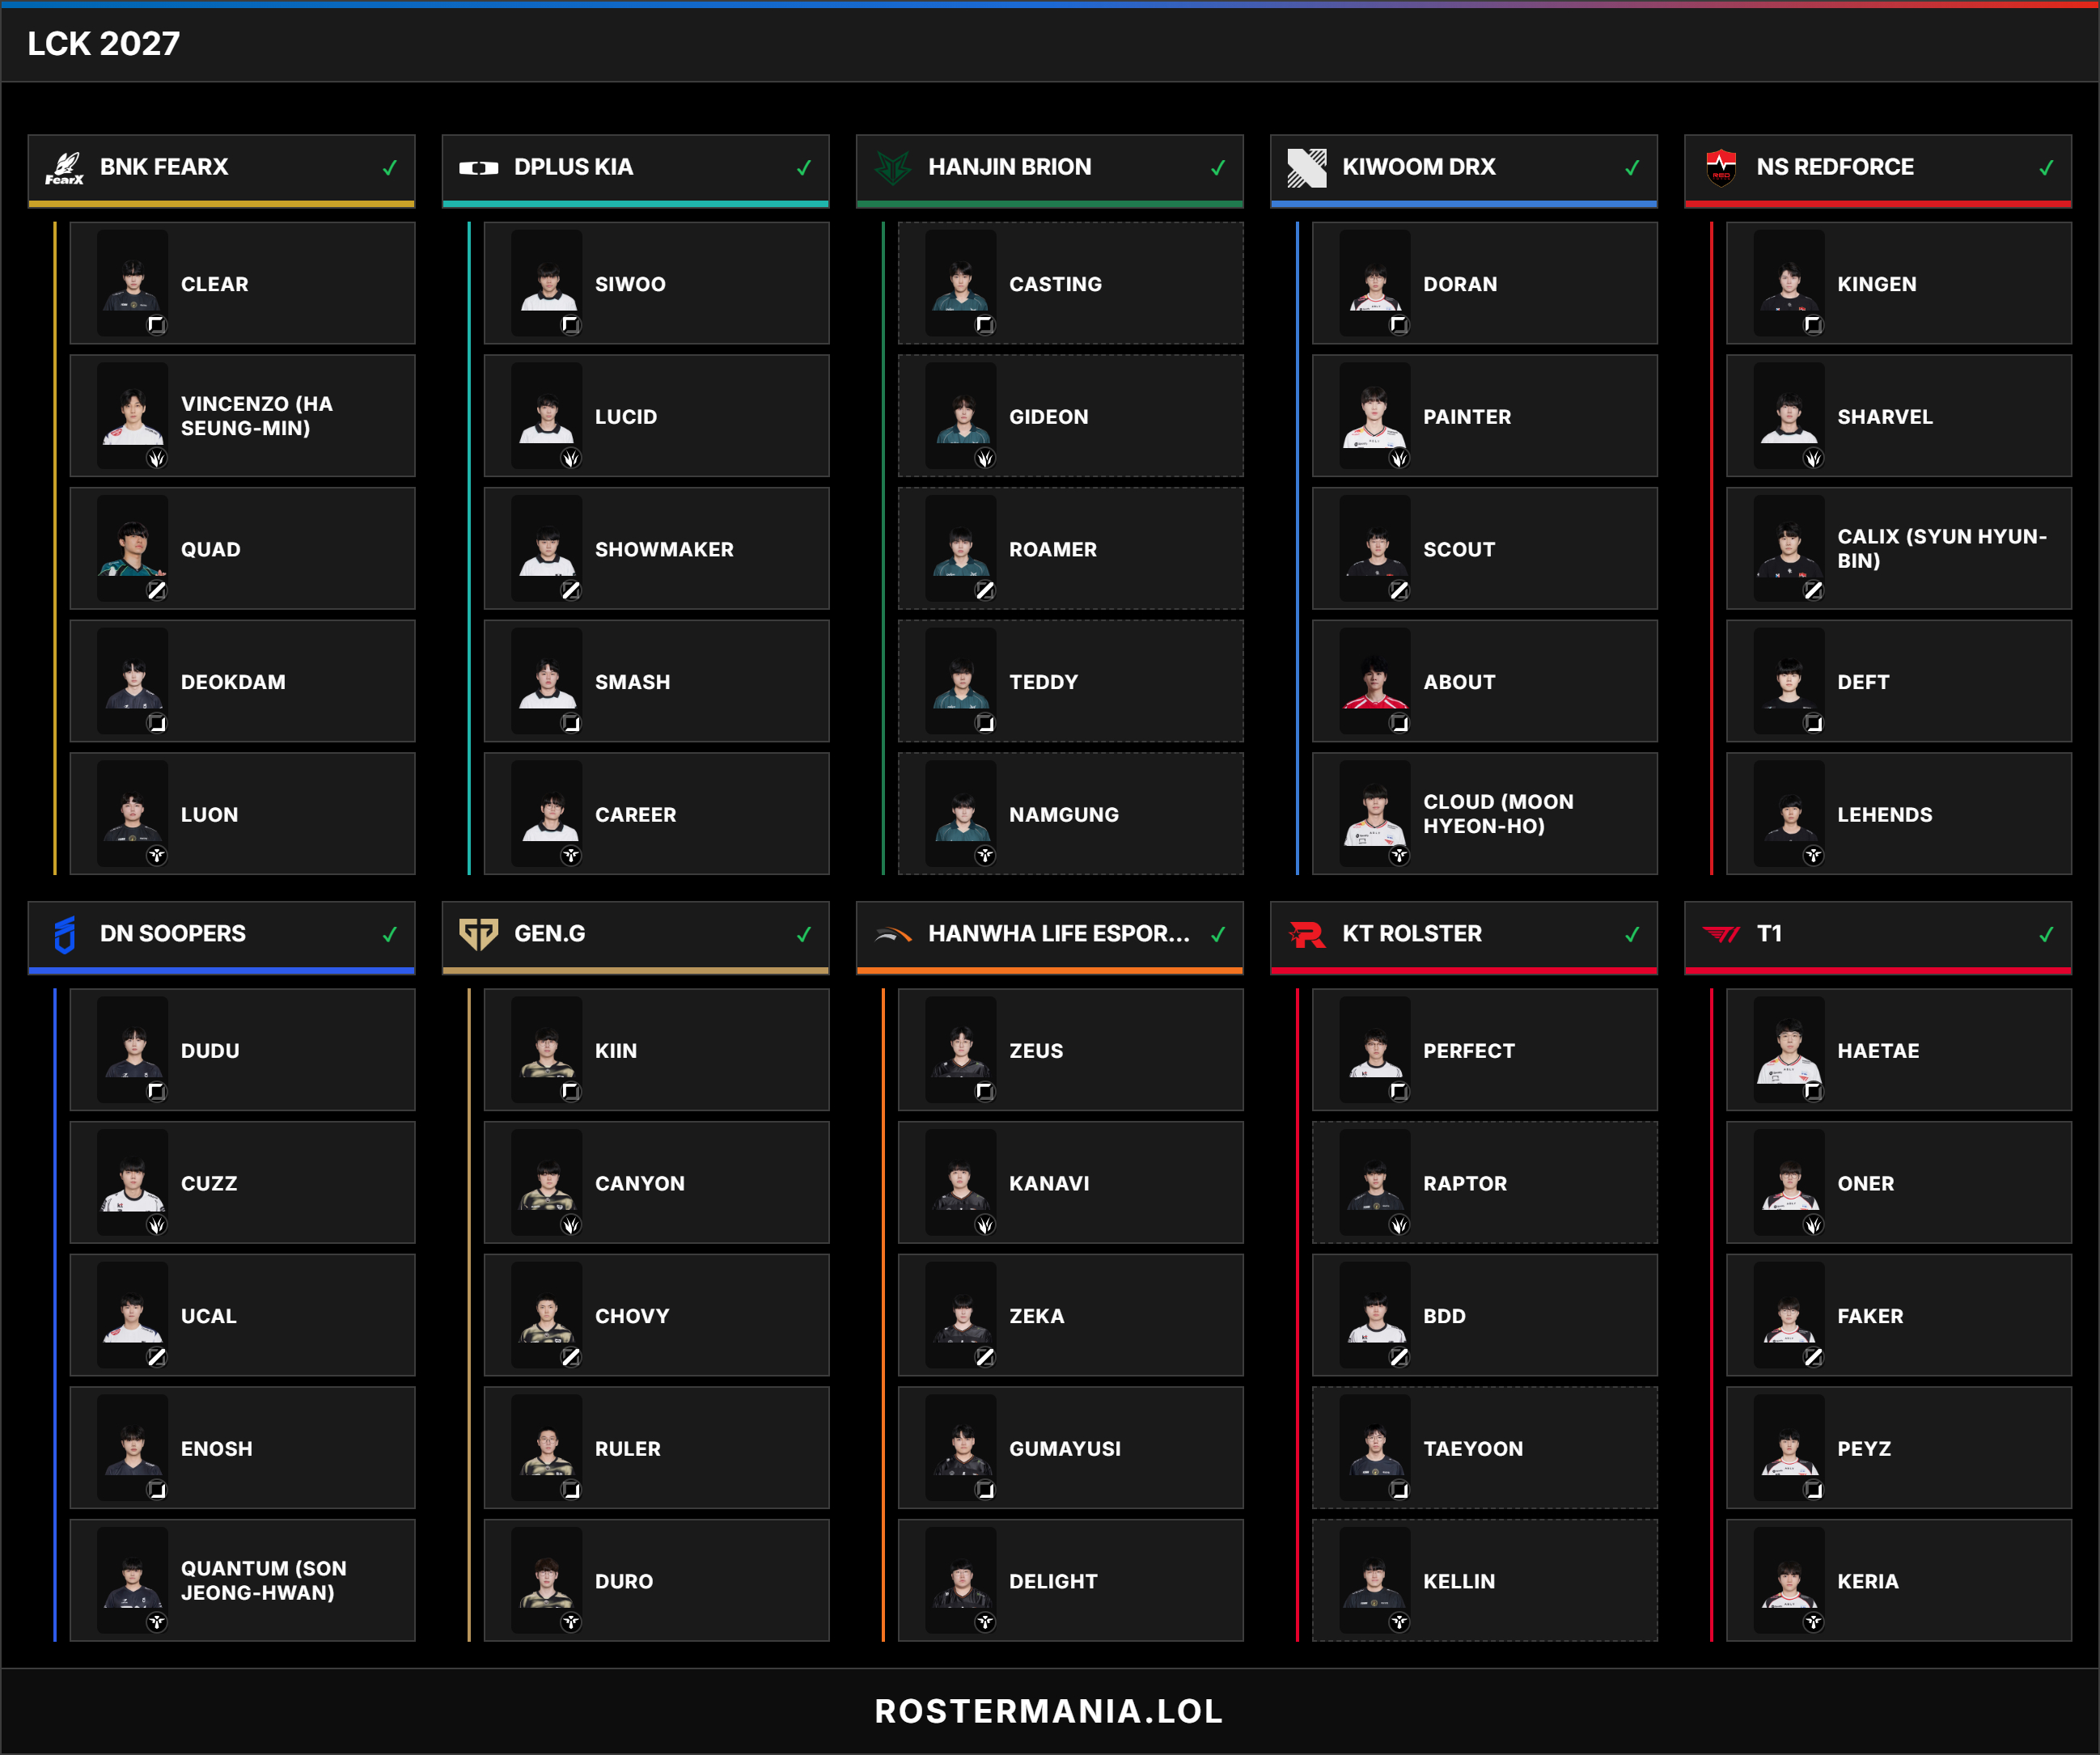2100x1755 pixels.
Task: Select the Hanwha Life Esports header name
Action: (1058, 934)
